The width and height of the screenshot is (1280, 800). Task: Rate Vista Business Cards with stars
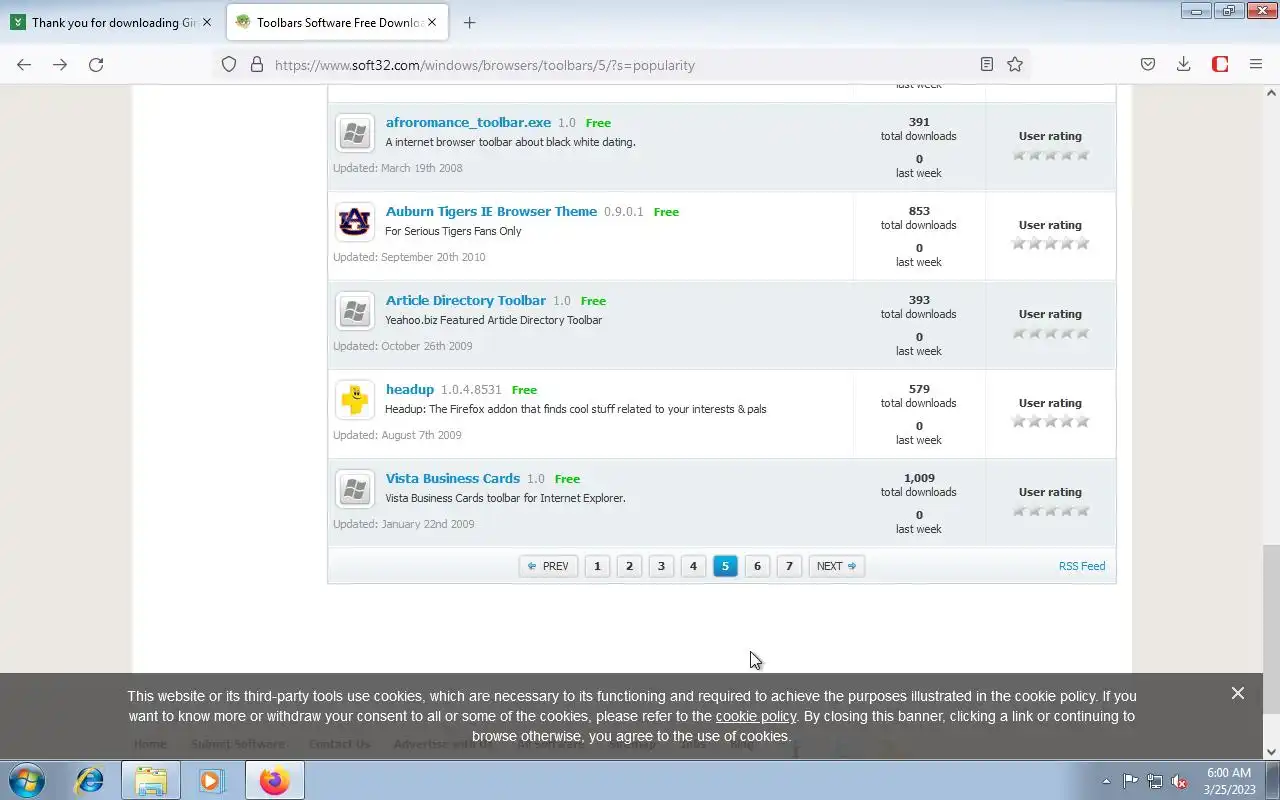pyautogui.click(x=1050, y=511)
